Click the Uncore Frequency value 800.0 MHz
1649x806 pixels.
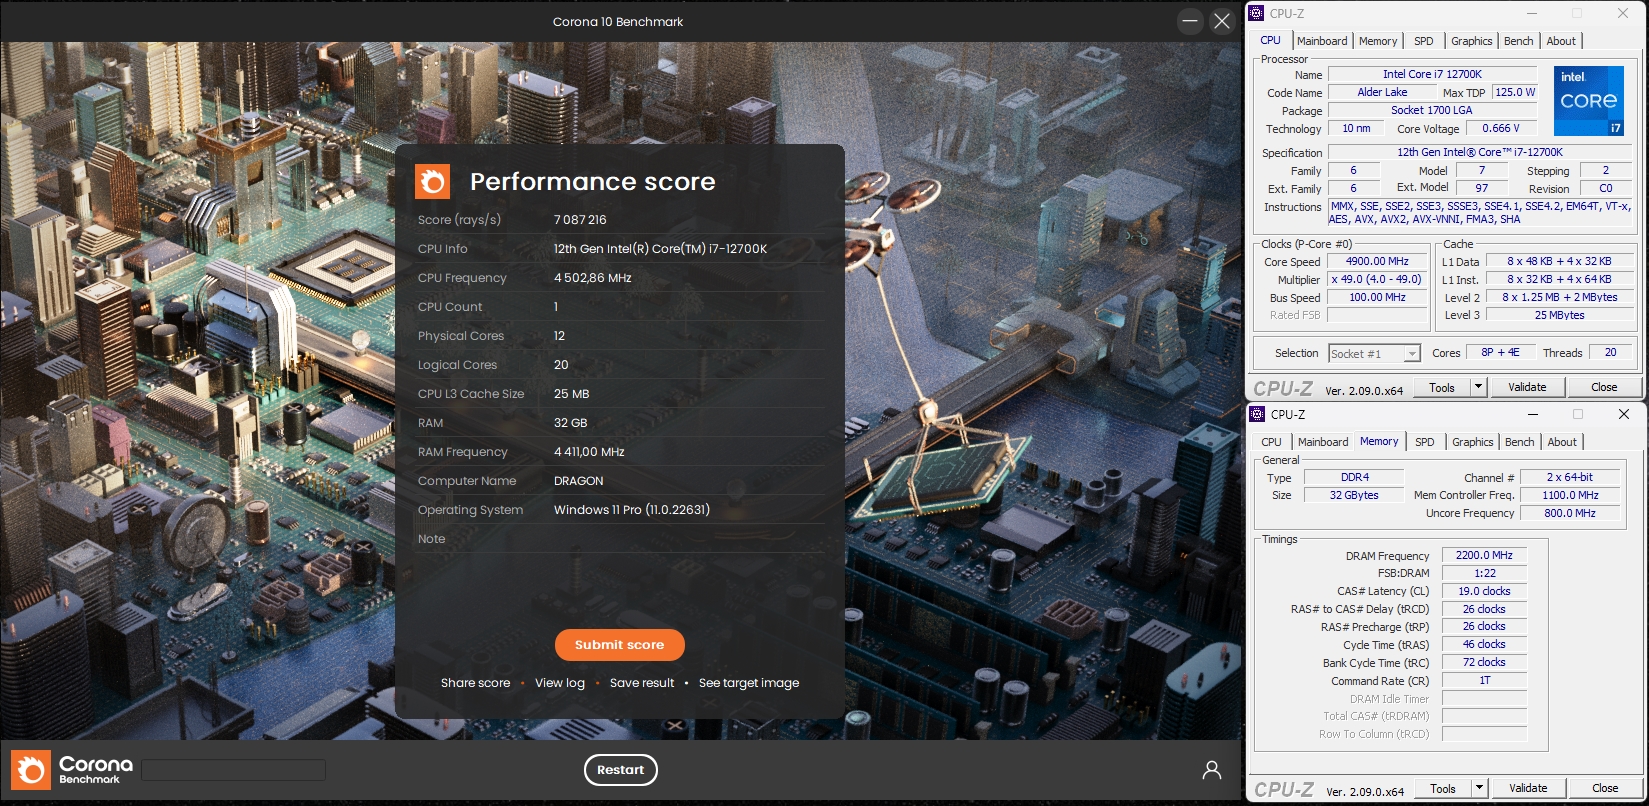[x=1570, y=513]
